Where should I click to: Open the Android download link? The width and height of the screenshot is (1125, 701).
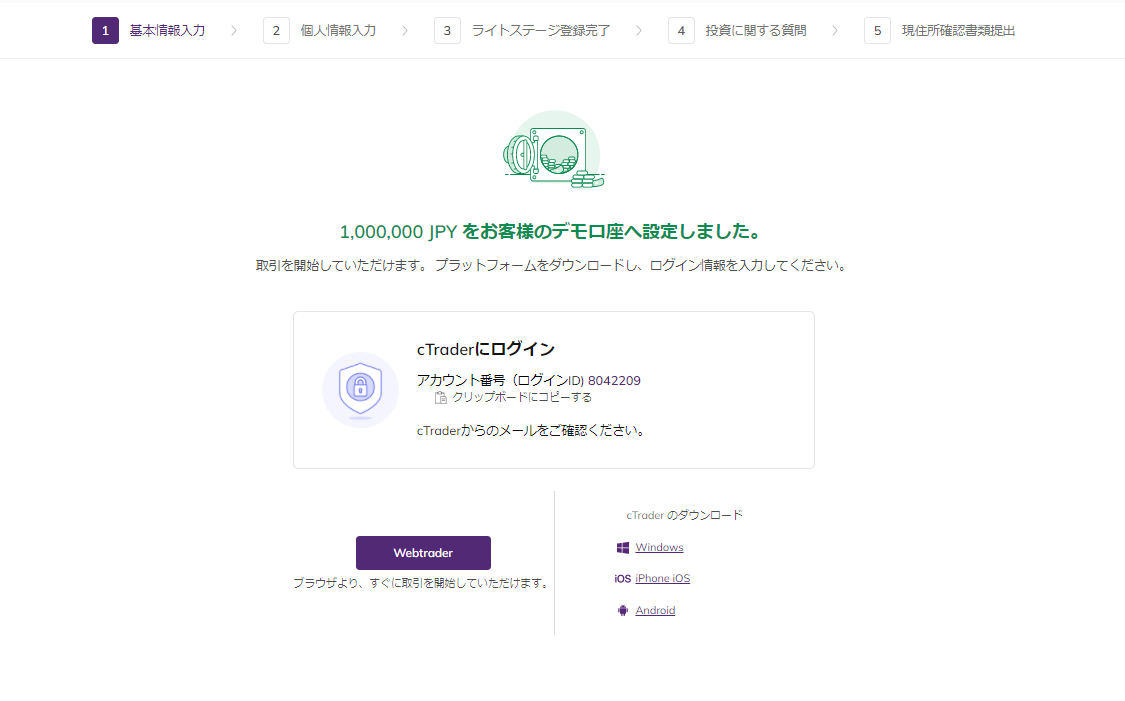tap(655, 611)
